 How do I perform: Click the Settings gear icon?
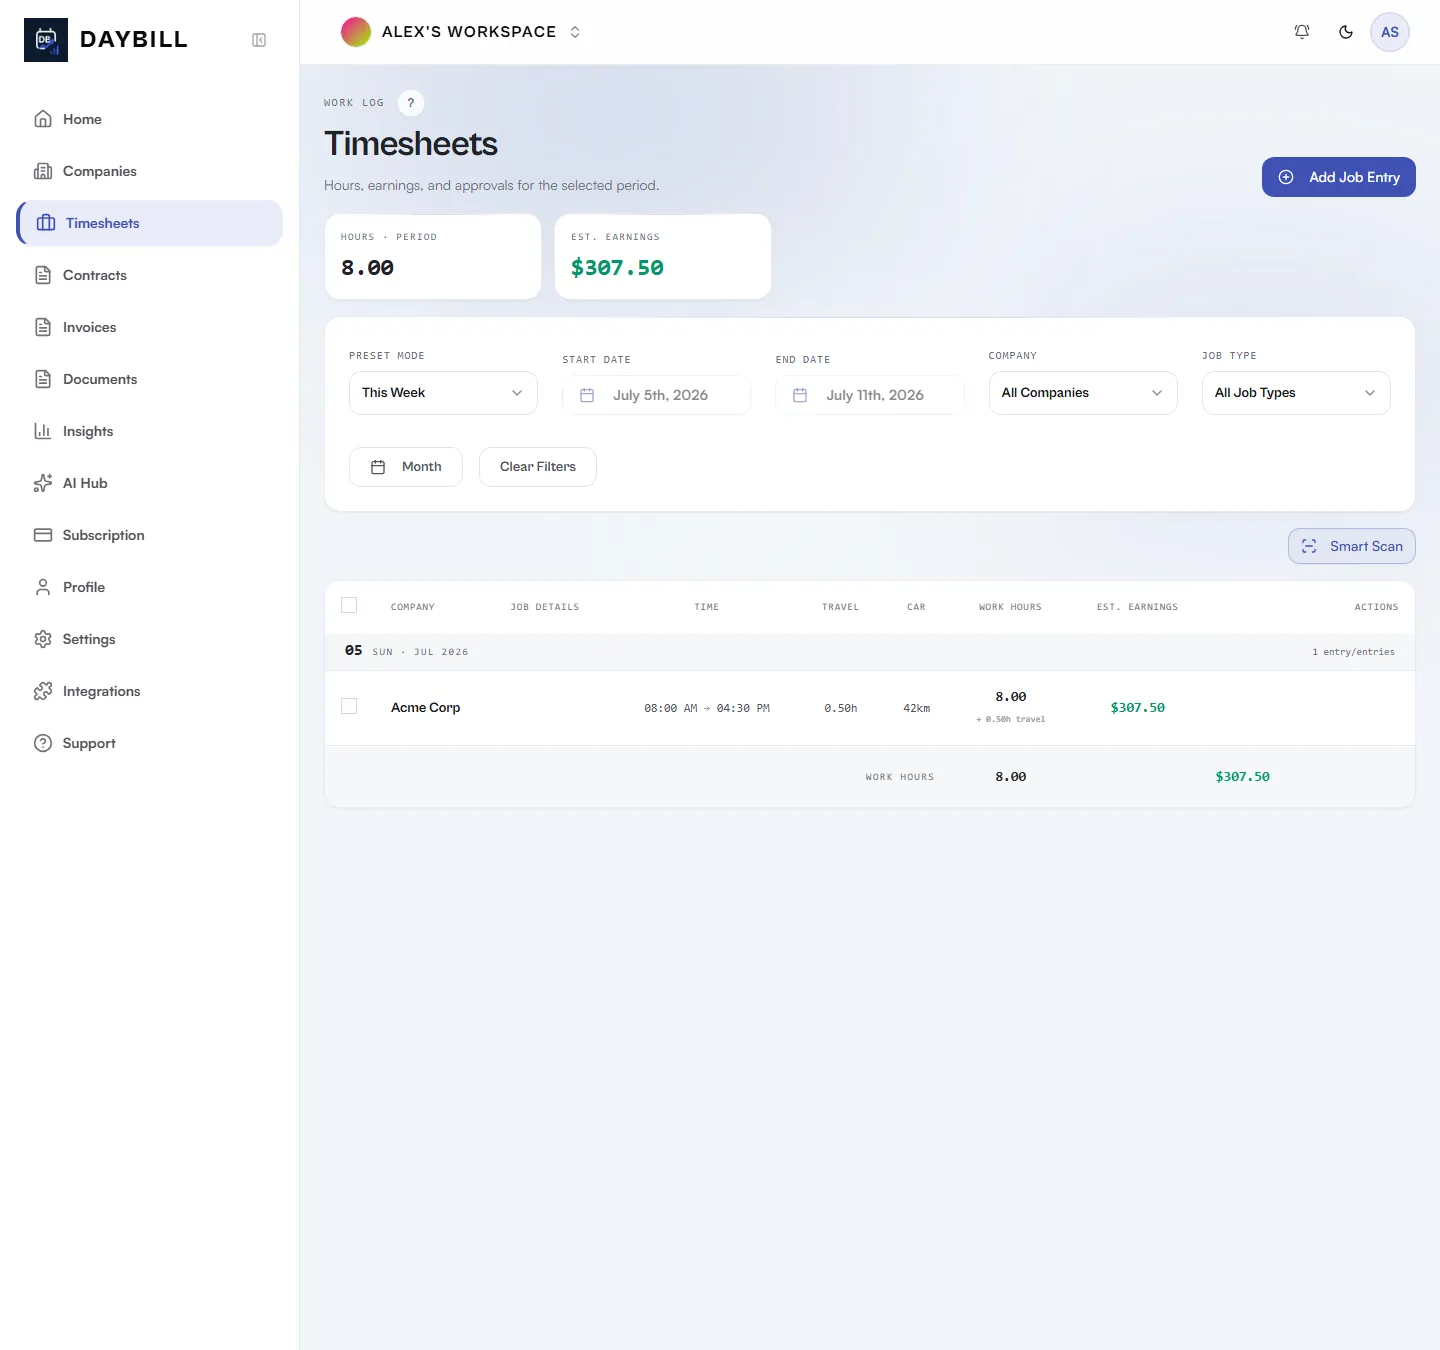(x=43, y=639)
